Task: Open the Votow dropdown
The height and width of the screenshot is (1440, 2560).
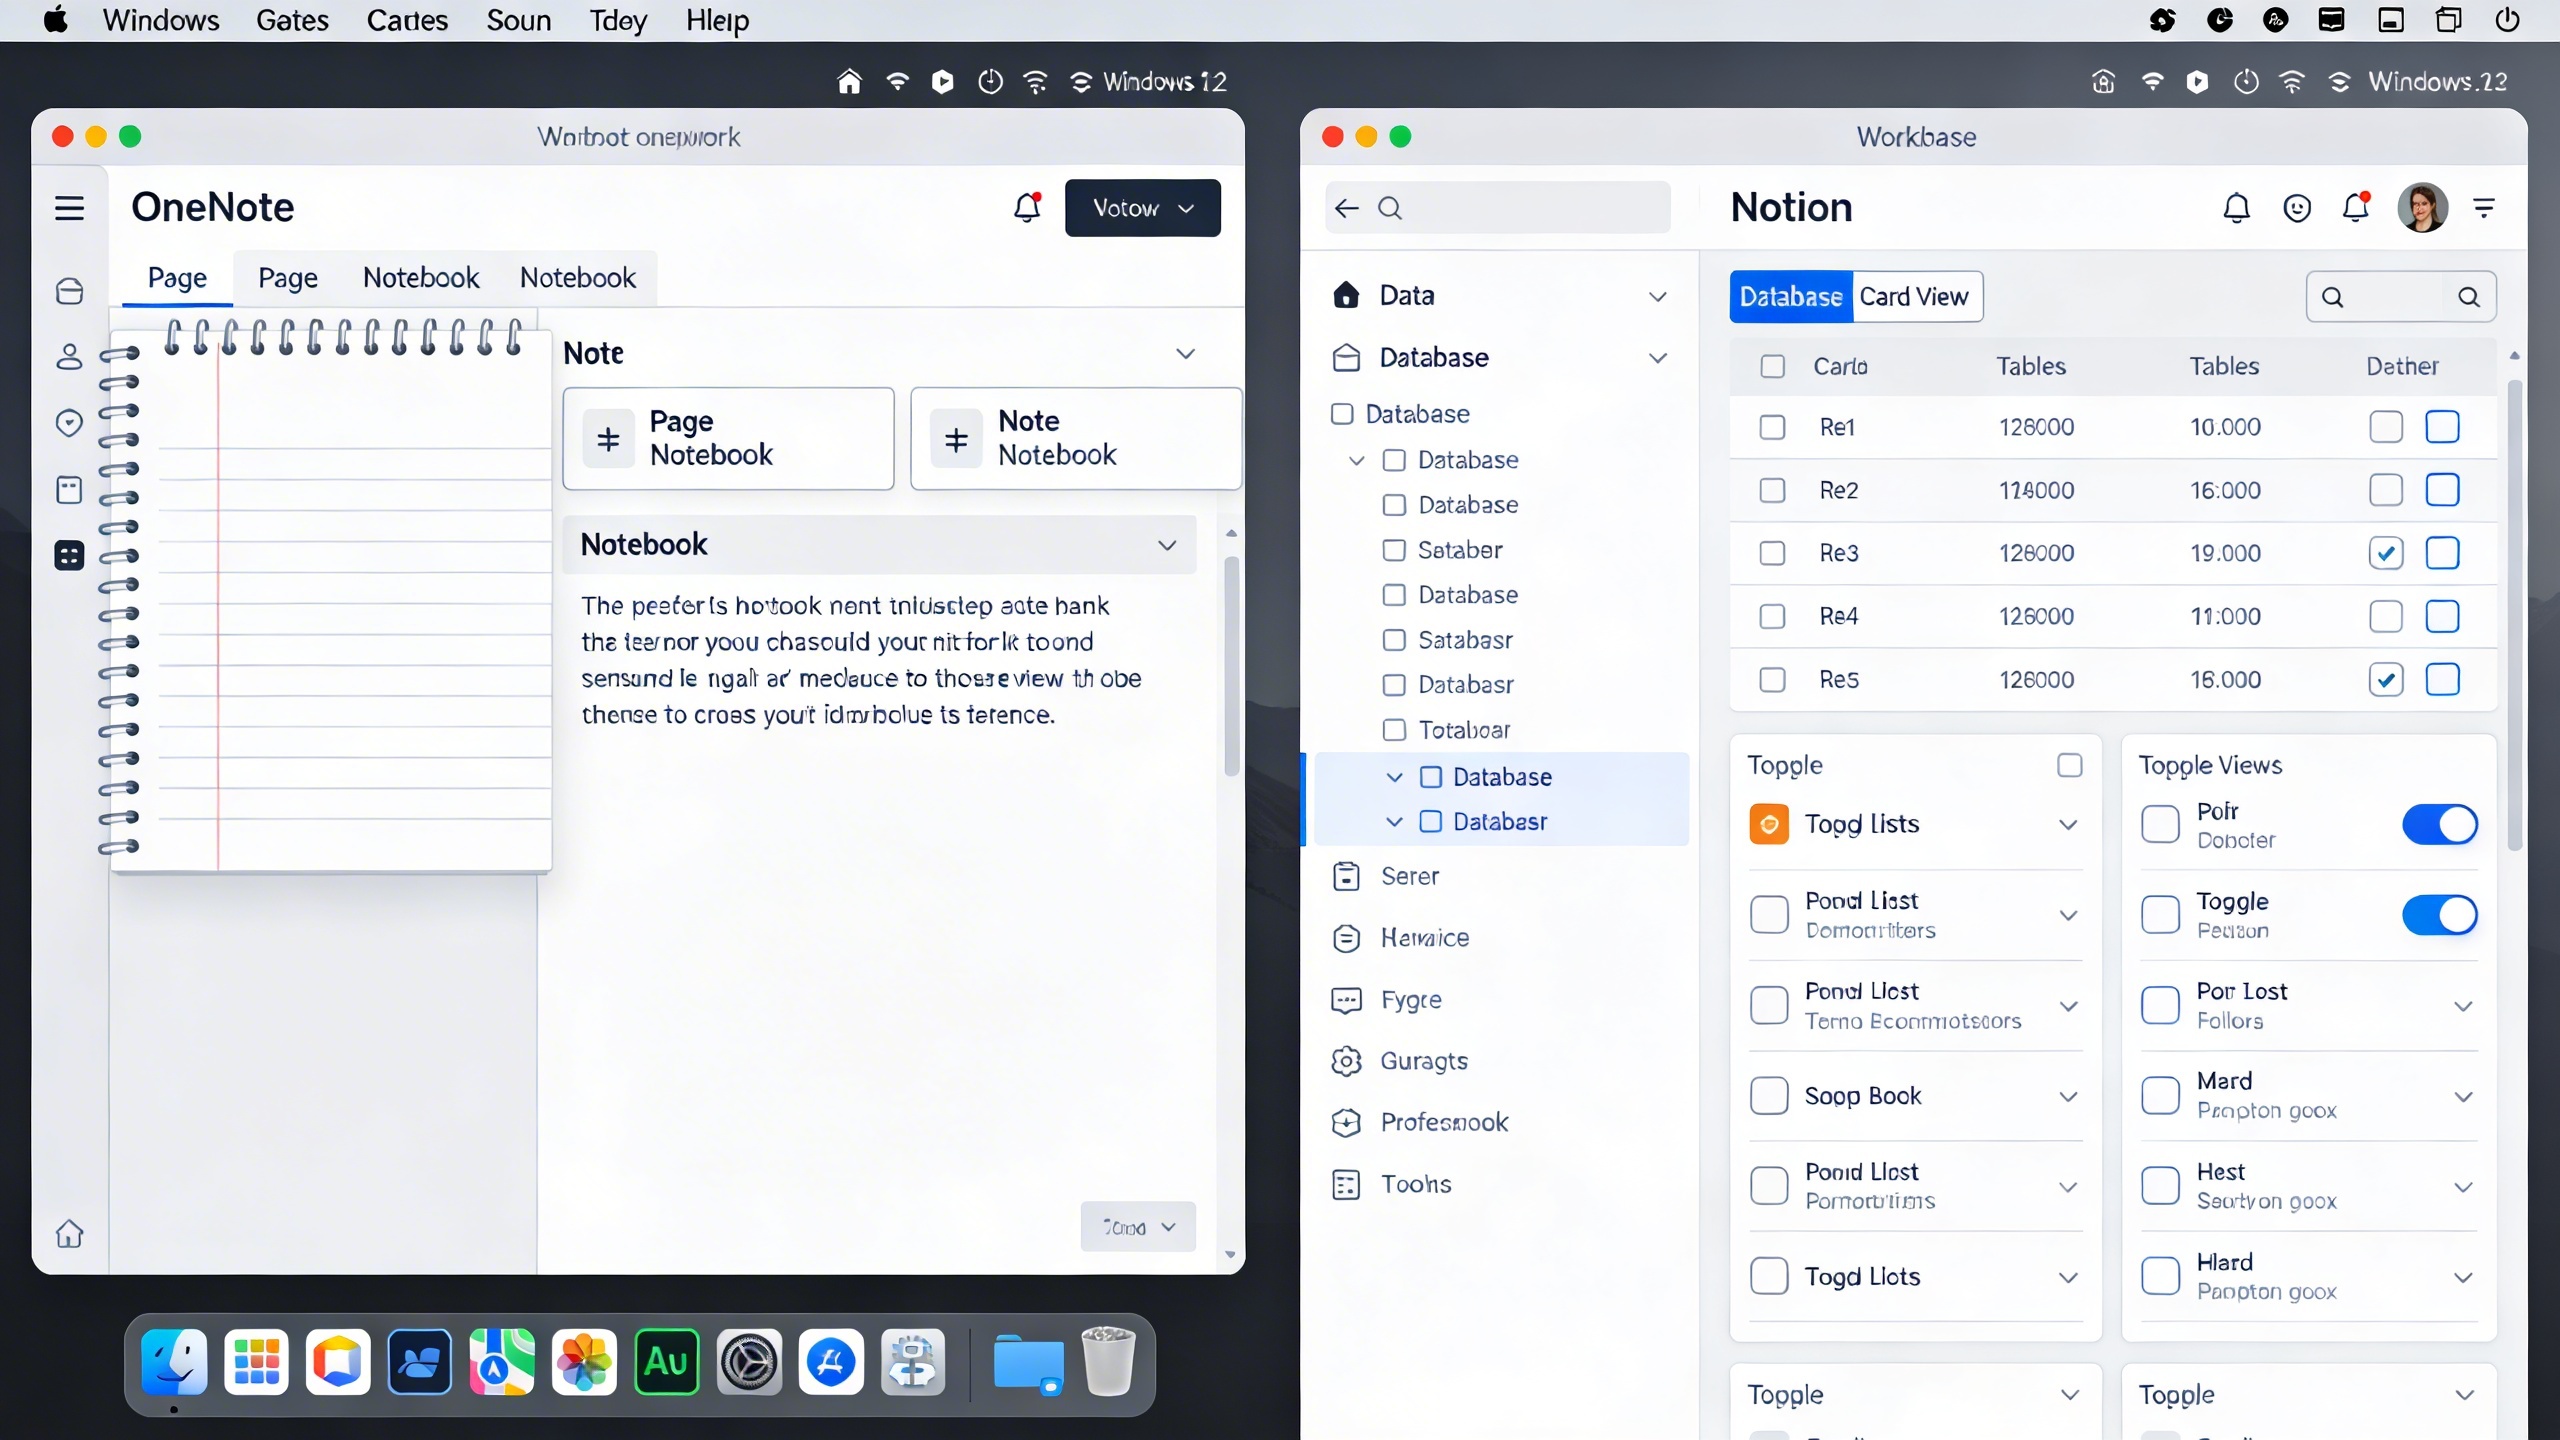Action: tap(1142, 208)
